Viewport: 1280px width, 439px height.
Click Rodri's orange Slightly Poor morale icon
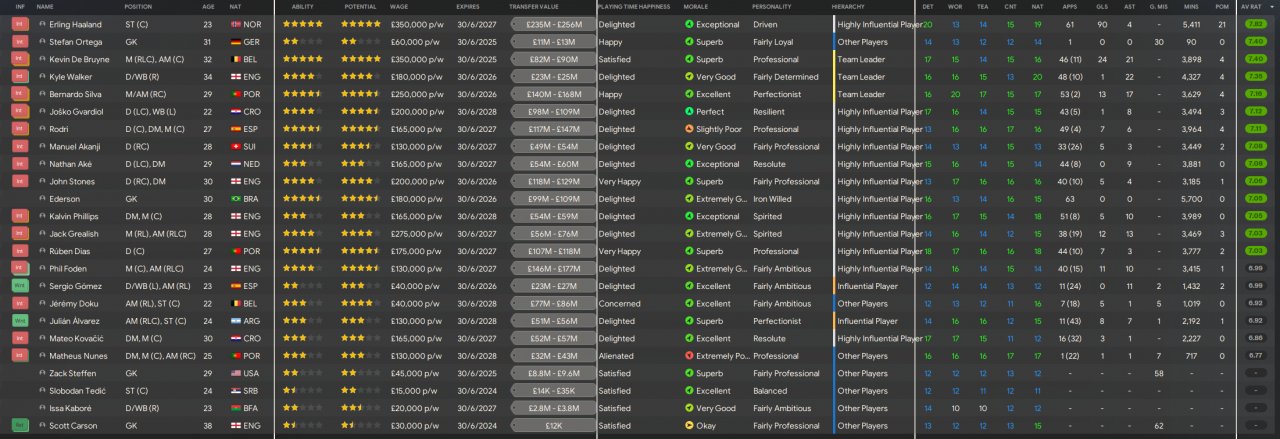coord(688,129)
